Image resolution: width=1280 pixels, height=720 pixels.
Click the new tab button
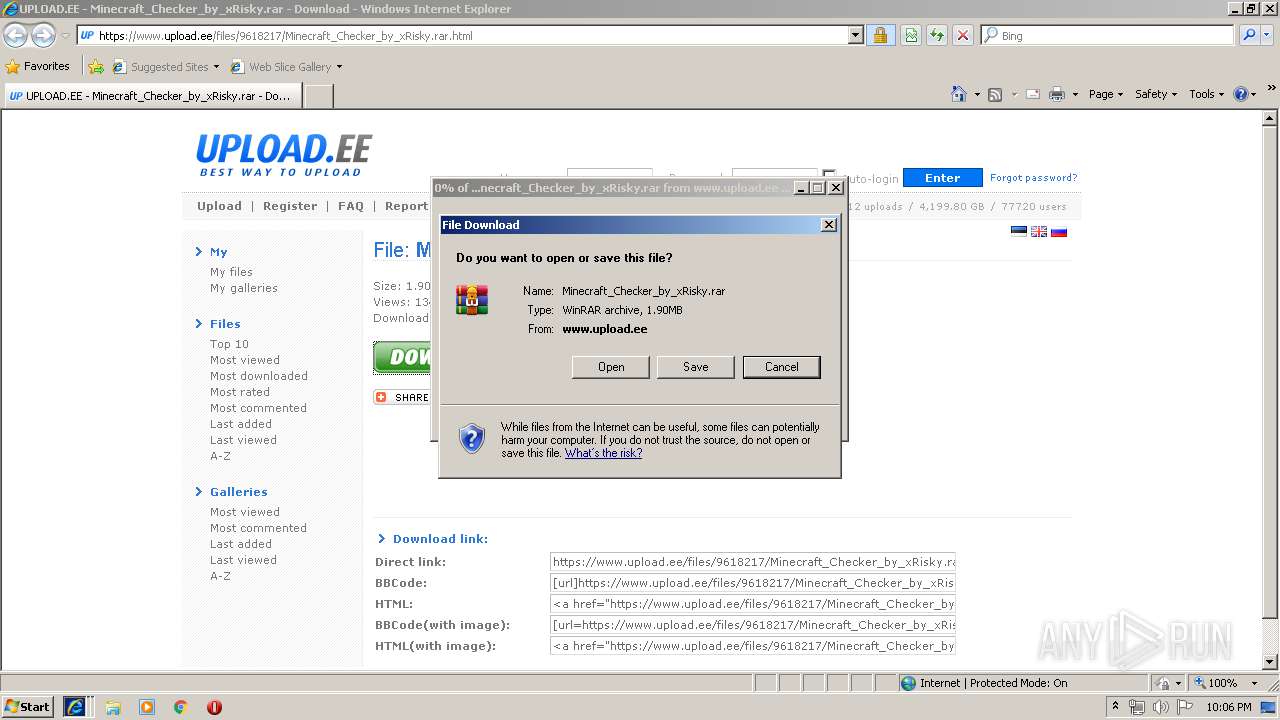pos(318,96)
